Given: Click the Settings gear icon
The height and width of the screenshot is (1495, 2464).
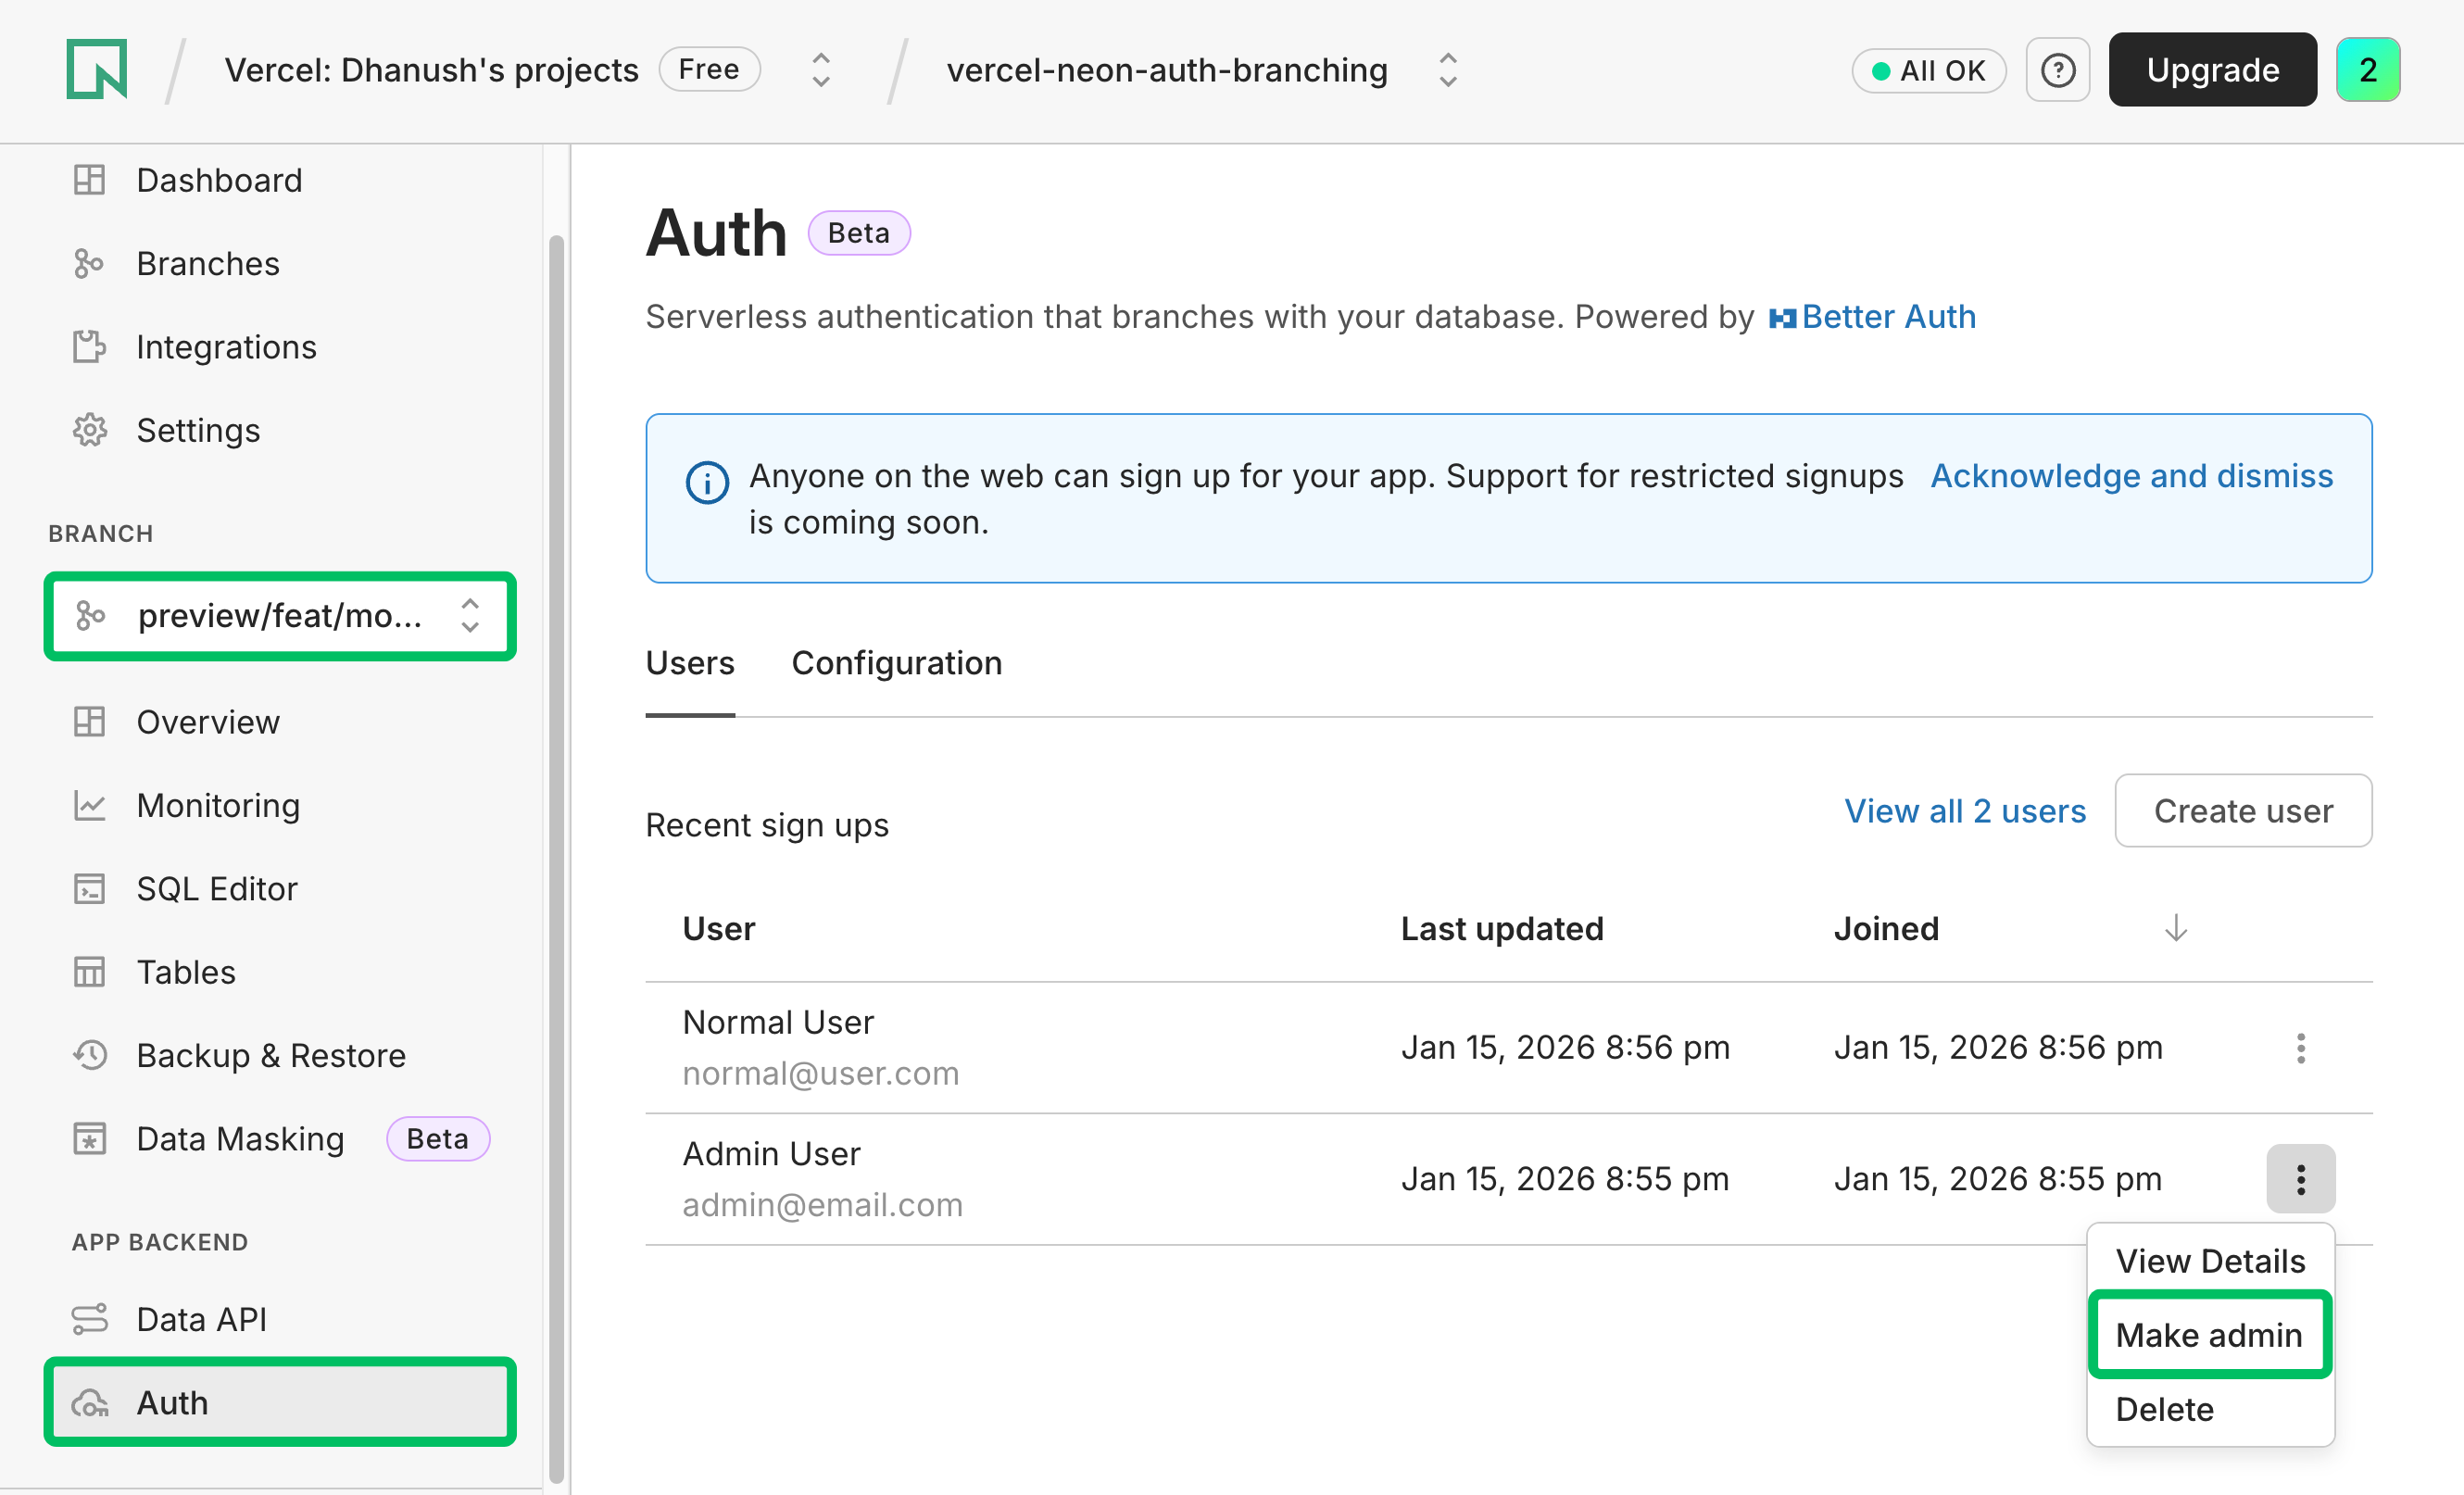Looking at the screenshot, I should pos(89,430).
